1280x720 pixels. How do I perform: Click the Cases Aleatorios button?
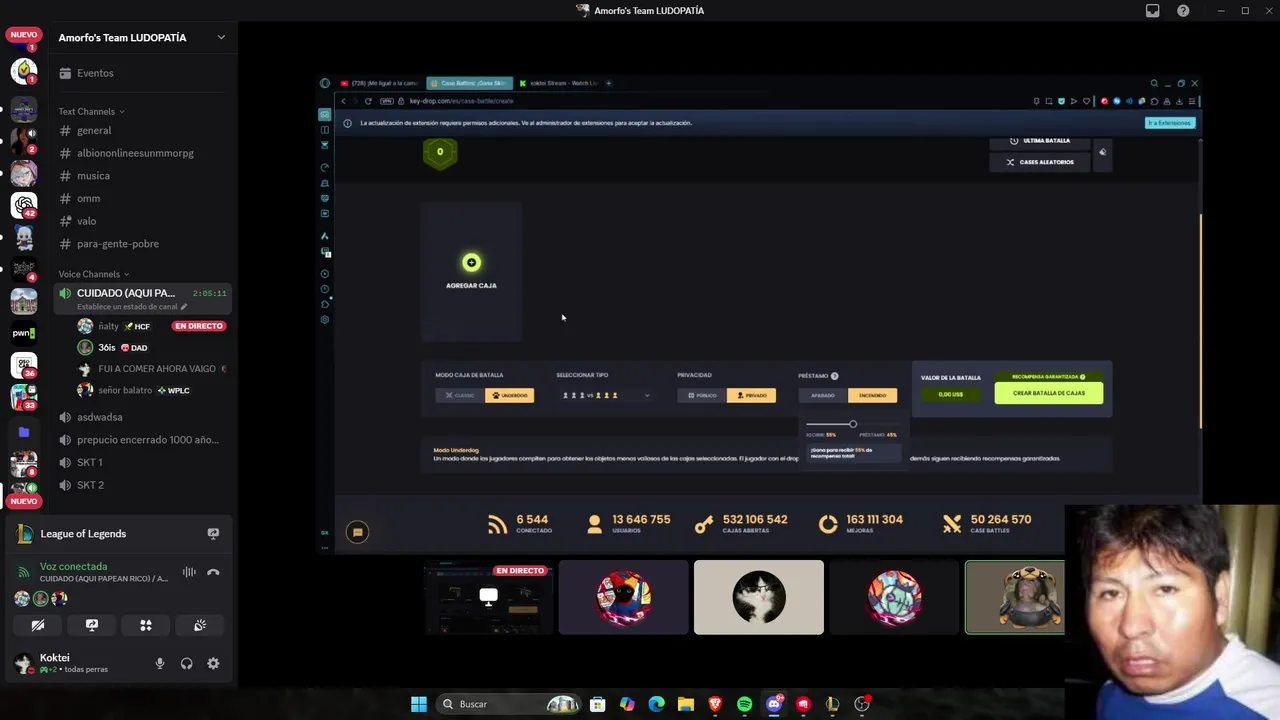point(1040,162)
